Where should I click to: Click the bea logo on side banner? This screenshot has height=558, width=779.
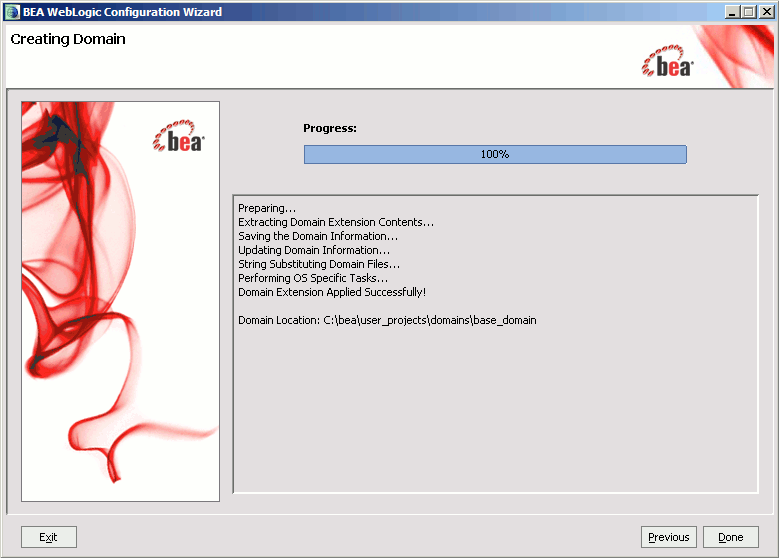pos(178,136)
